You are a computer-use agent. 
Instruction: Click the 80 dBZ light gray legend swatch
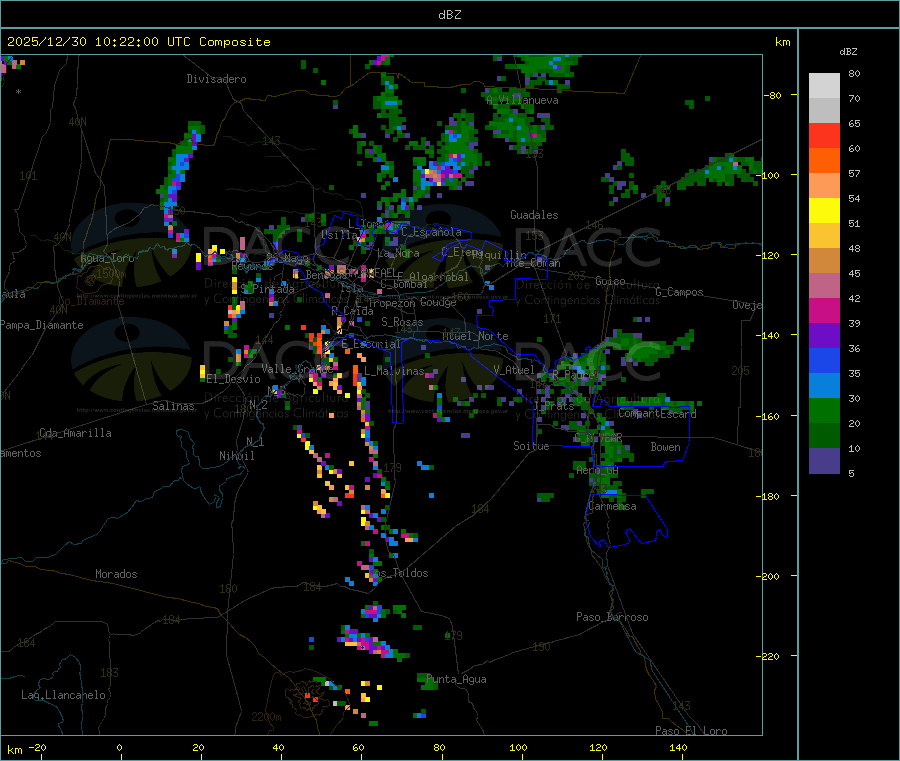(x=824, y=86)
